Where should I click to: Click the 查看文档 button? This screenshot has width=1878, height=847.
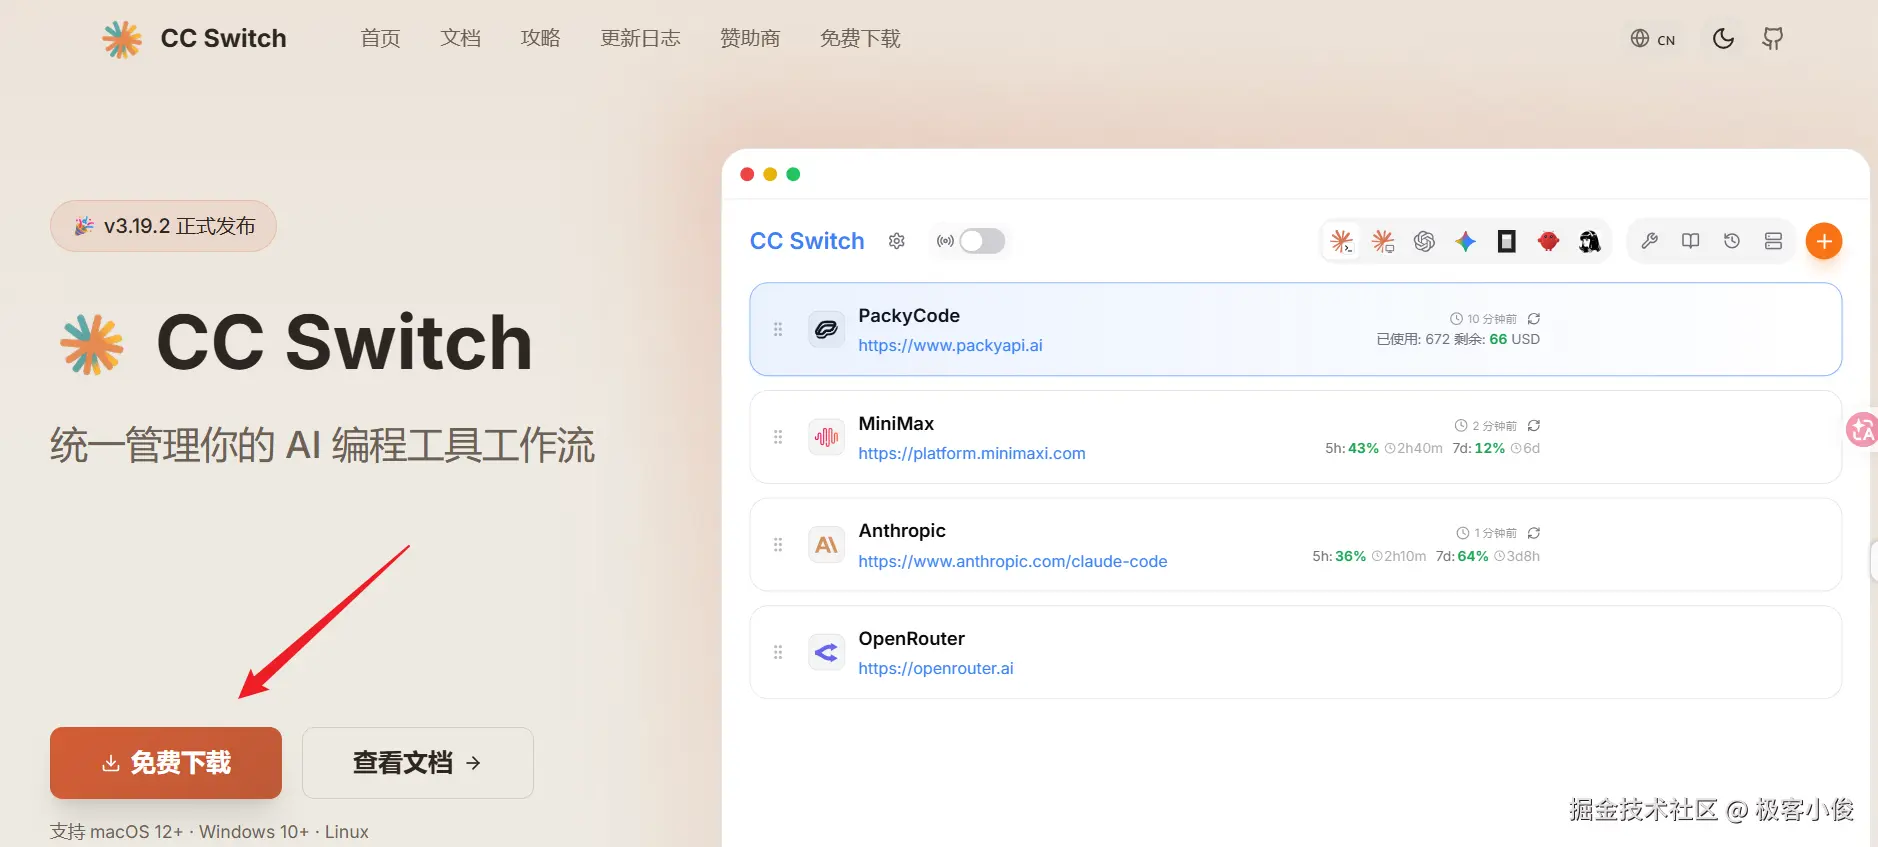coord(418,763)
